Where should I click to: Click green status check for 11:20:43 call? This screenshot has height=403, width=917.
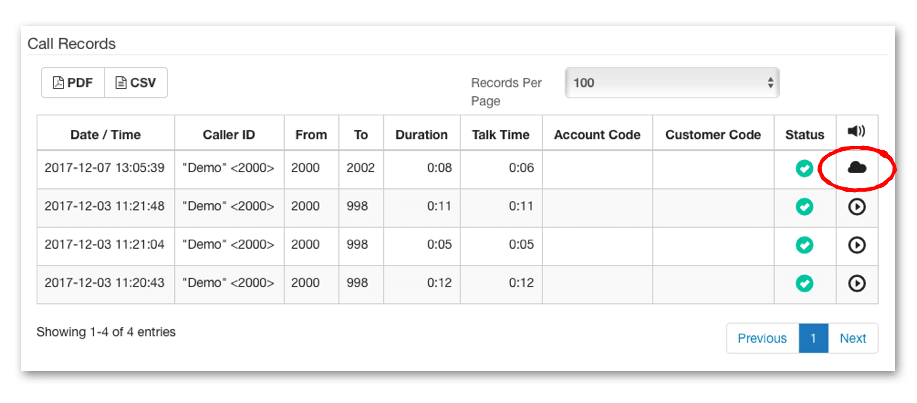tap(805, 284)
